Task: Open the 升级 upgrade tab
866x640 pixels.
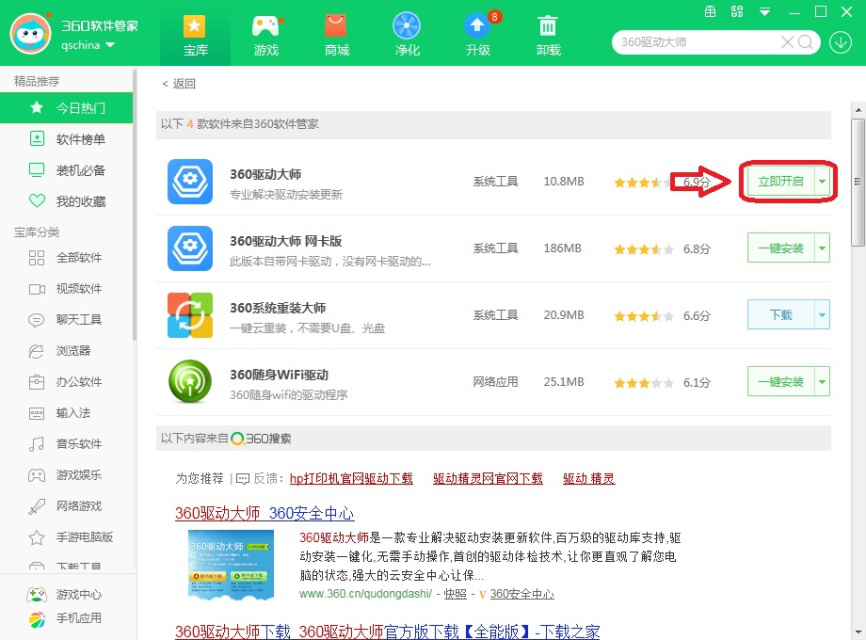Action: pos(478,35)
